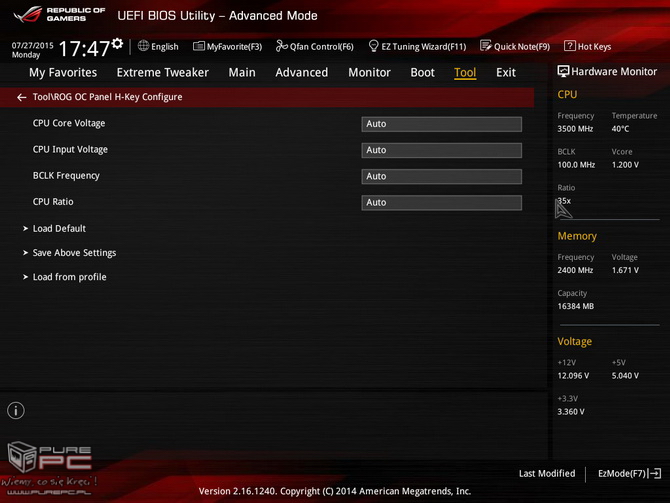Click the 07/27/2015 date
Screen dimensions: 670x503
pos(32,45)
